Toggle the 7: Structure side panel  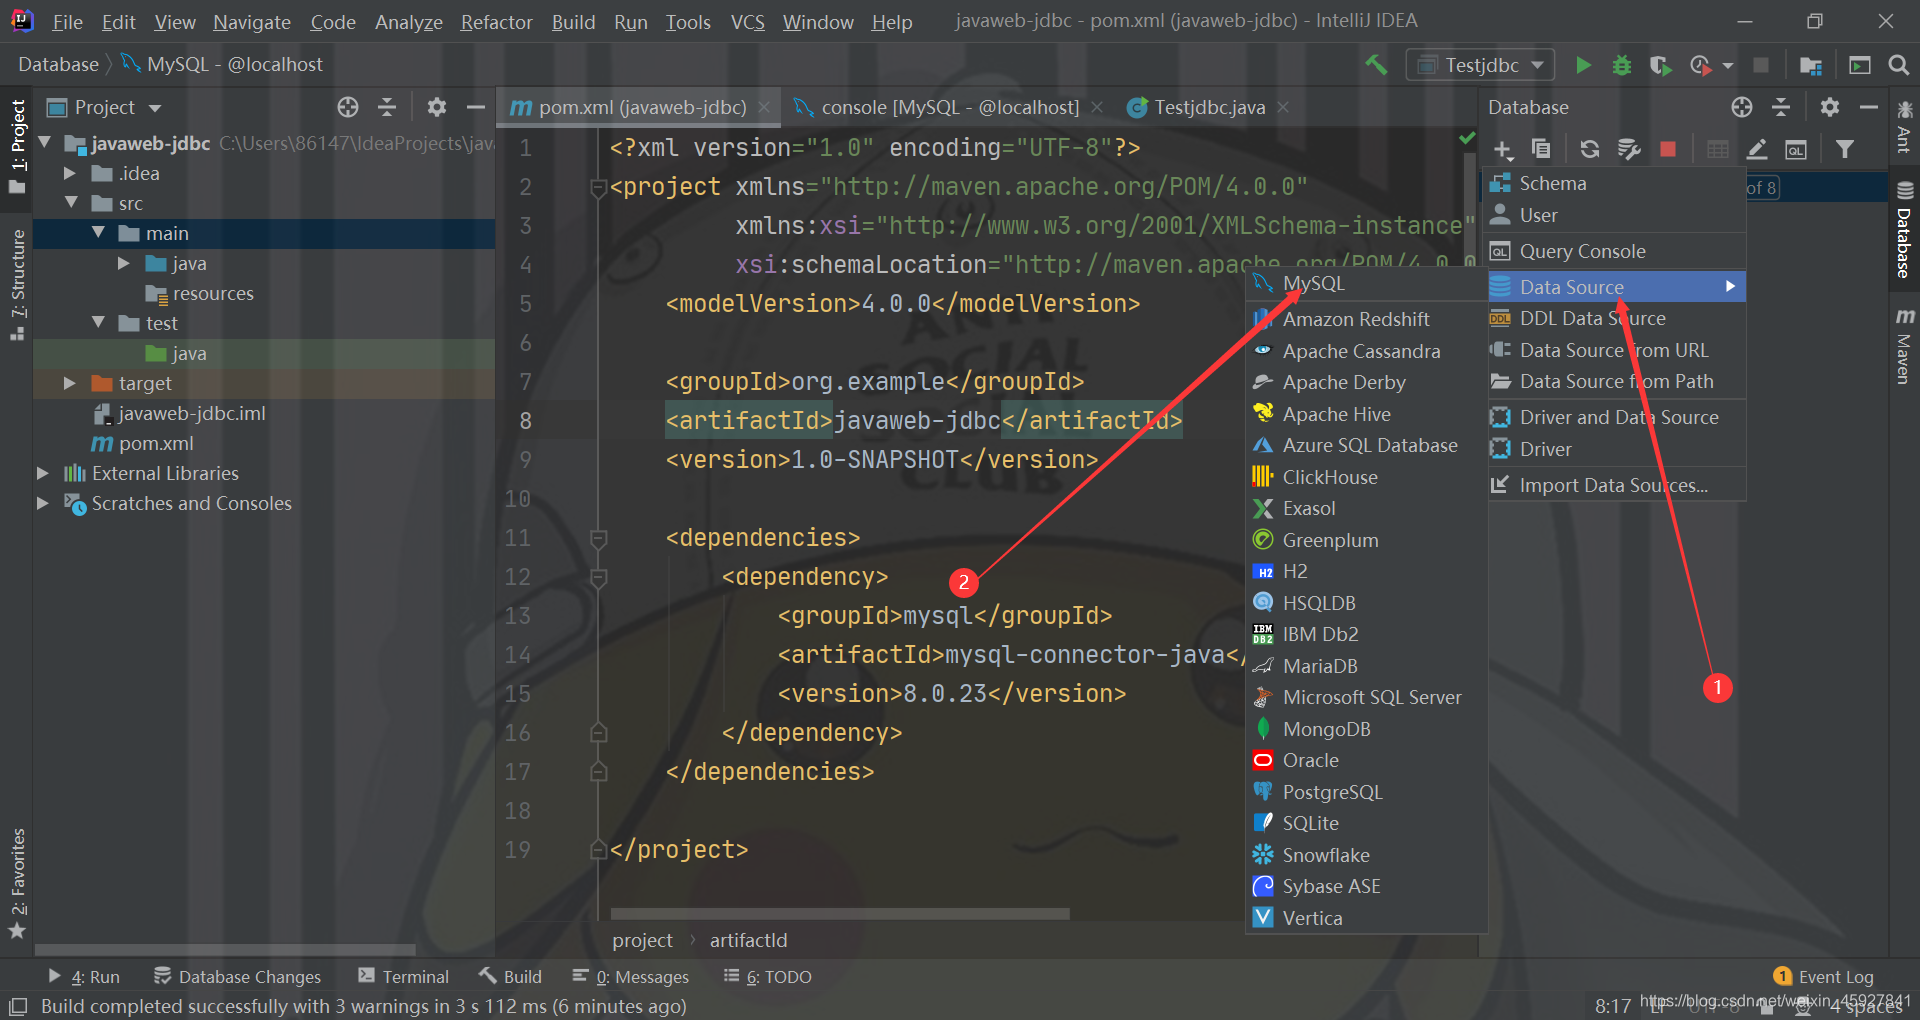17,285
